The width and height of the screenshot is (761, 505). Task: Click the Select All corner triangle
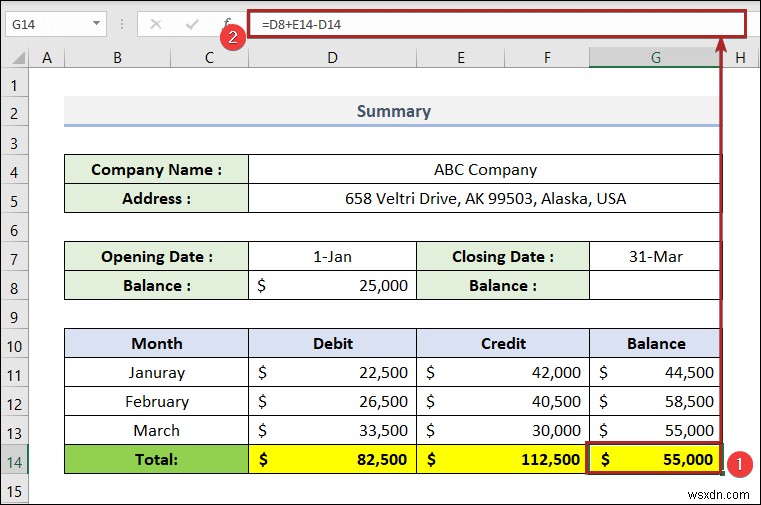[18, 58]
